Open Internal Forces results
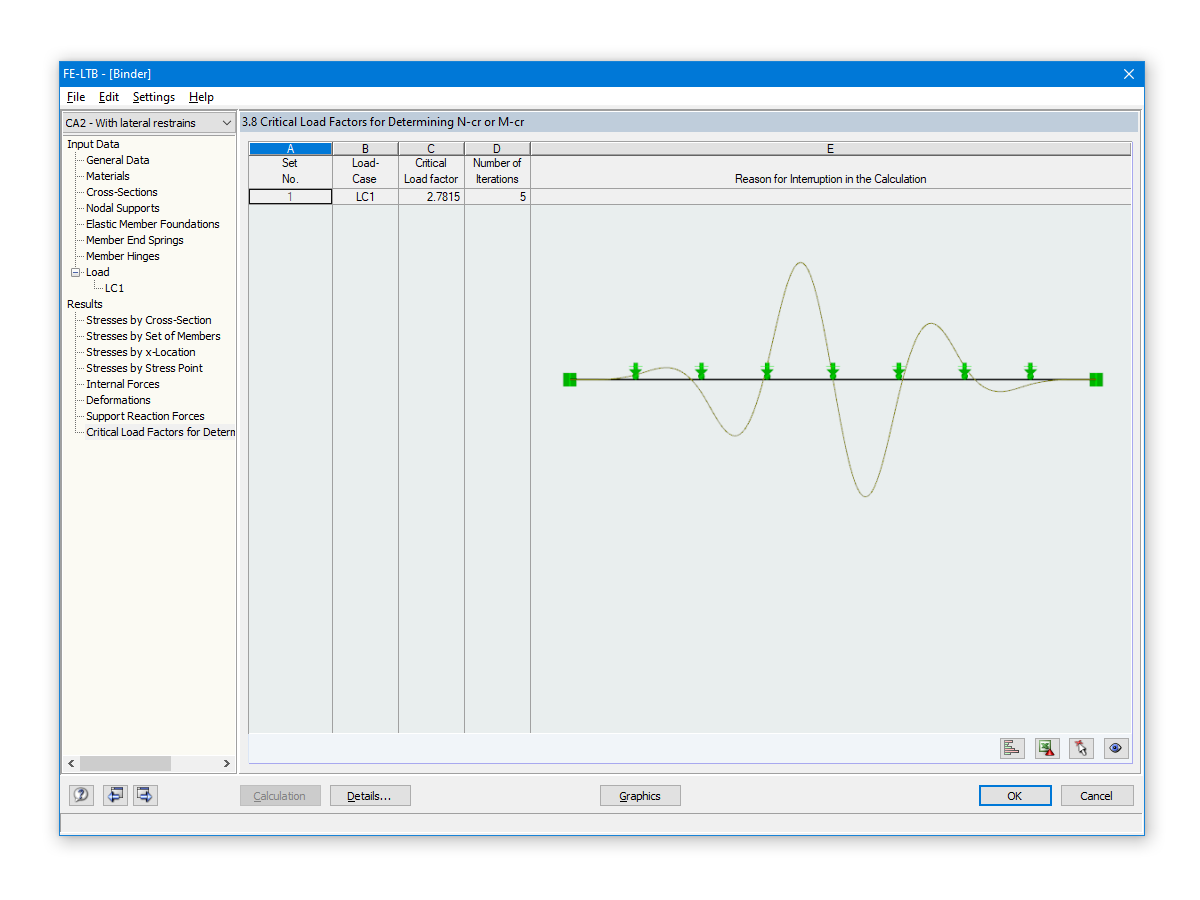 coord(123,384)
